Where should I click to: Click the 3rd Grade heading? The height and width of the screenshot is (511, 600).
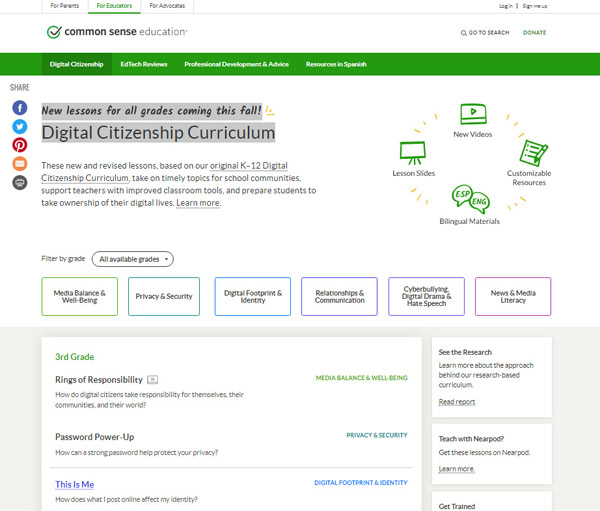click(75, 357)
